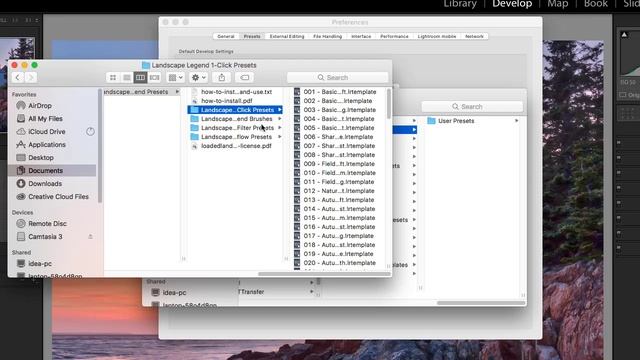The height and width of the screenshot is (360, 640).
Task: Select Landscape...Click Presets folder
Action: coord(235,110)
